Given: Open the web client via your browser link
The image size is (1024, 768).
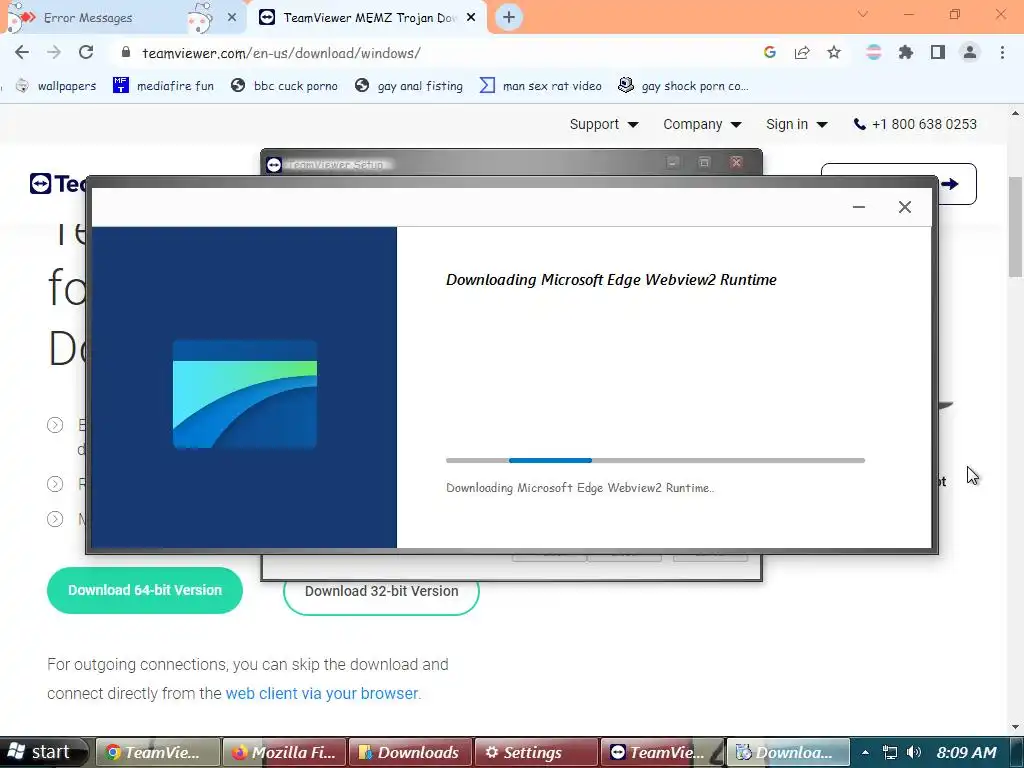Looking at the screenshot, I should (x=321, y=694).
